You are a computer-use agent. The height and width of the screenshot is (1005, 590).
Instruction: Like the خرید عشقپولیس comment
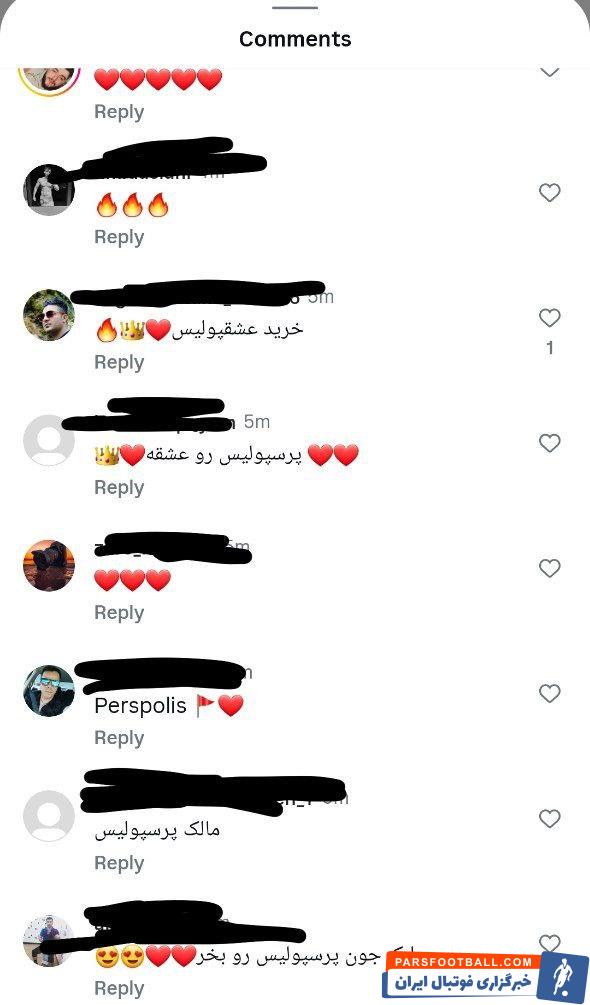pyautogui.click(x=549, y=318)
